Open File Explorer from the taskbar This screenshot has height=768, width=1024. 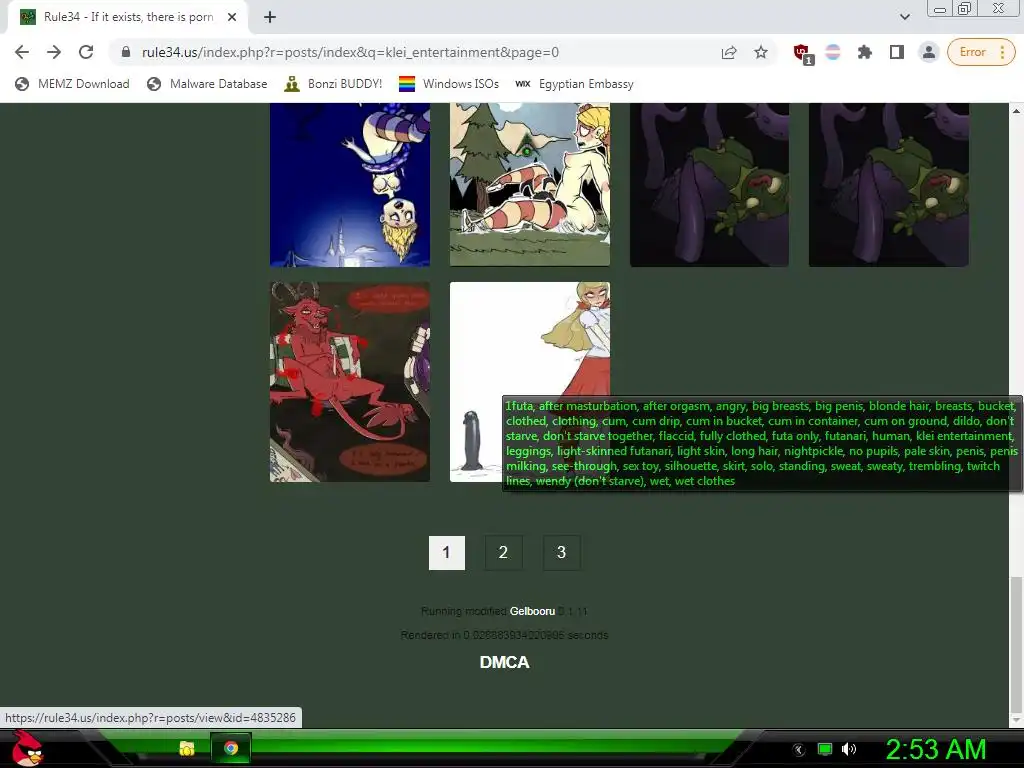coord(187,748)
